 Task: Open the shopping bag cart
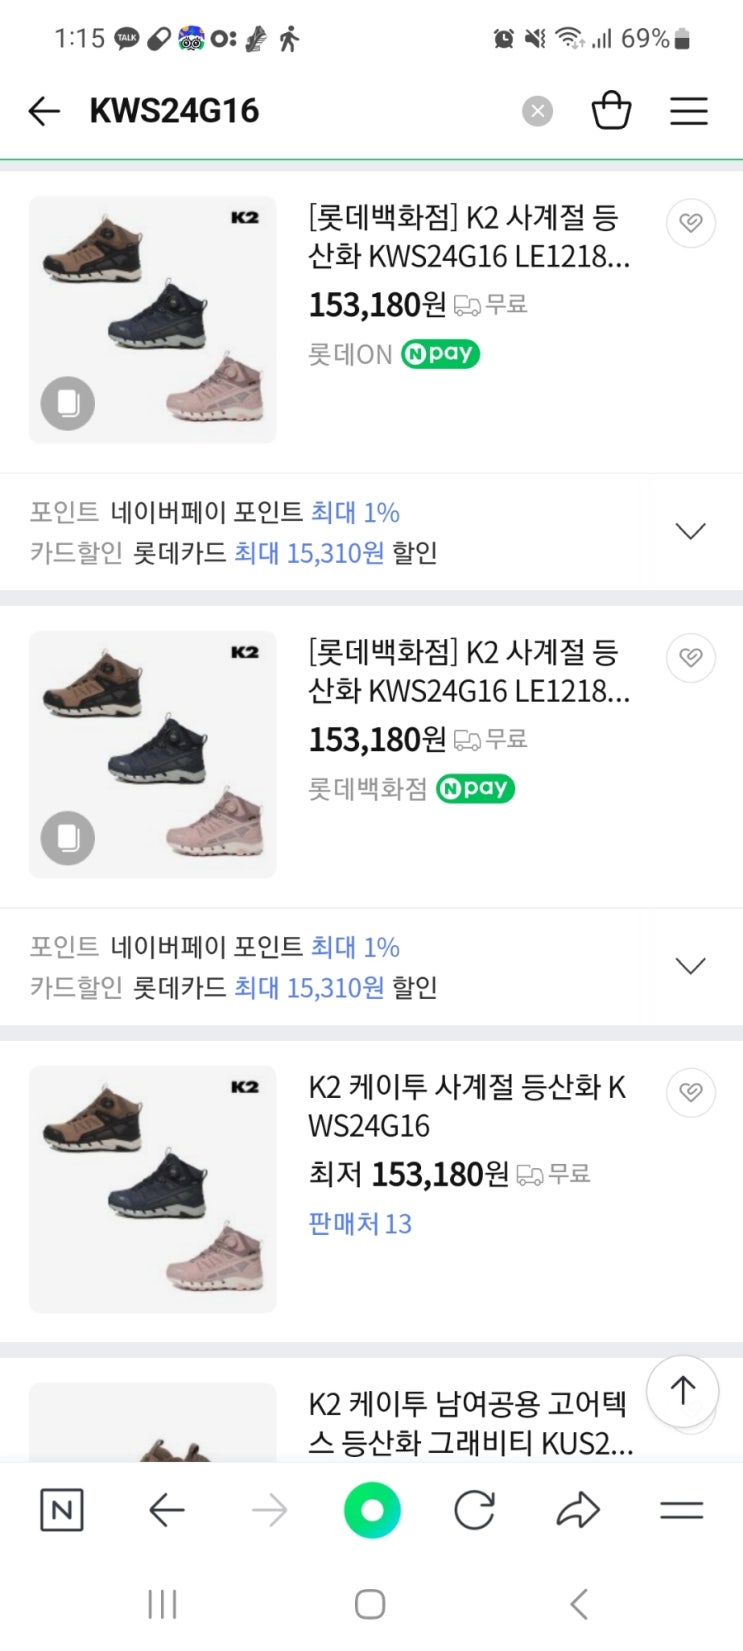pyautogui.click(x=611, y=110)
